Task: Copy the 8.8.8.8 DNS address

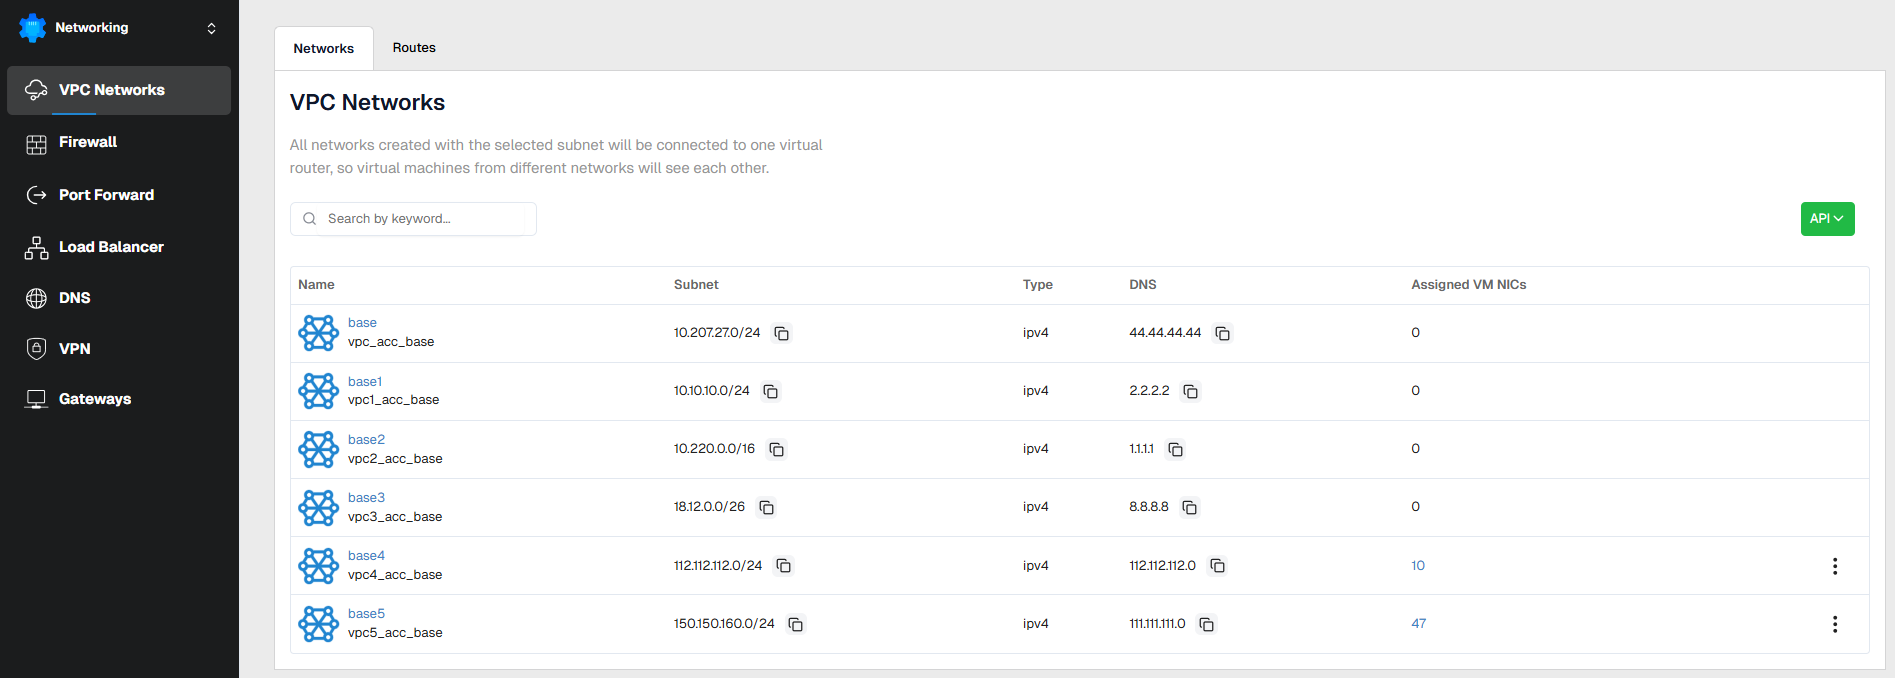Action: click(1190, 507)
